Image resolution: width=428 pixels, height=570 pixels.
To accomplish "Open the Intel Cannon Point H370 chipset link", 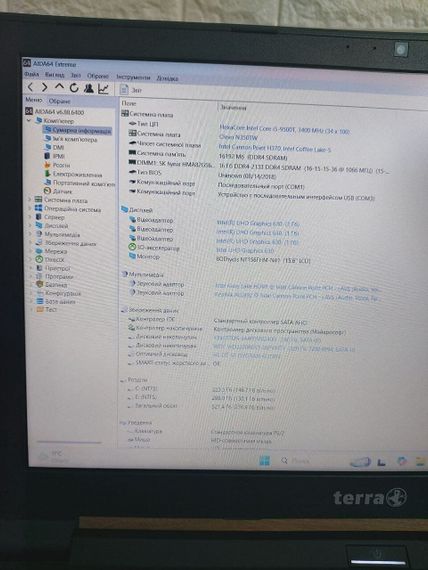I will 275,148.
